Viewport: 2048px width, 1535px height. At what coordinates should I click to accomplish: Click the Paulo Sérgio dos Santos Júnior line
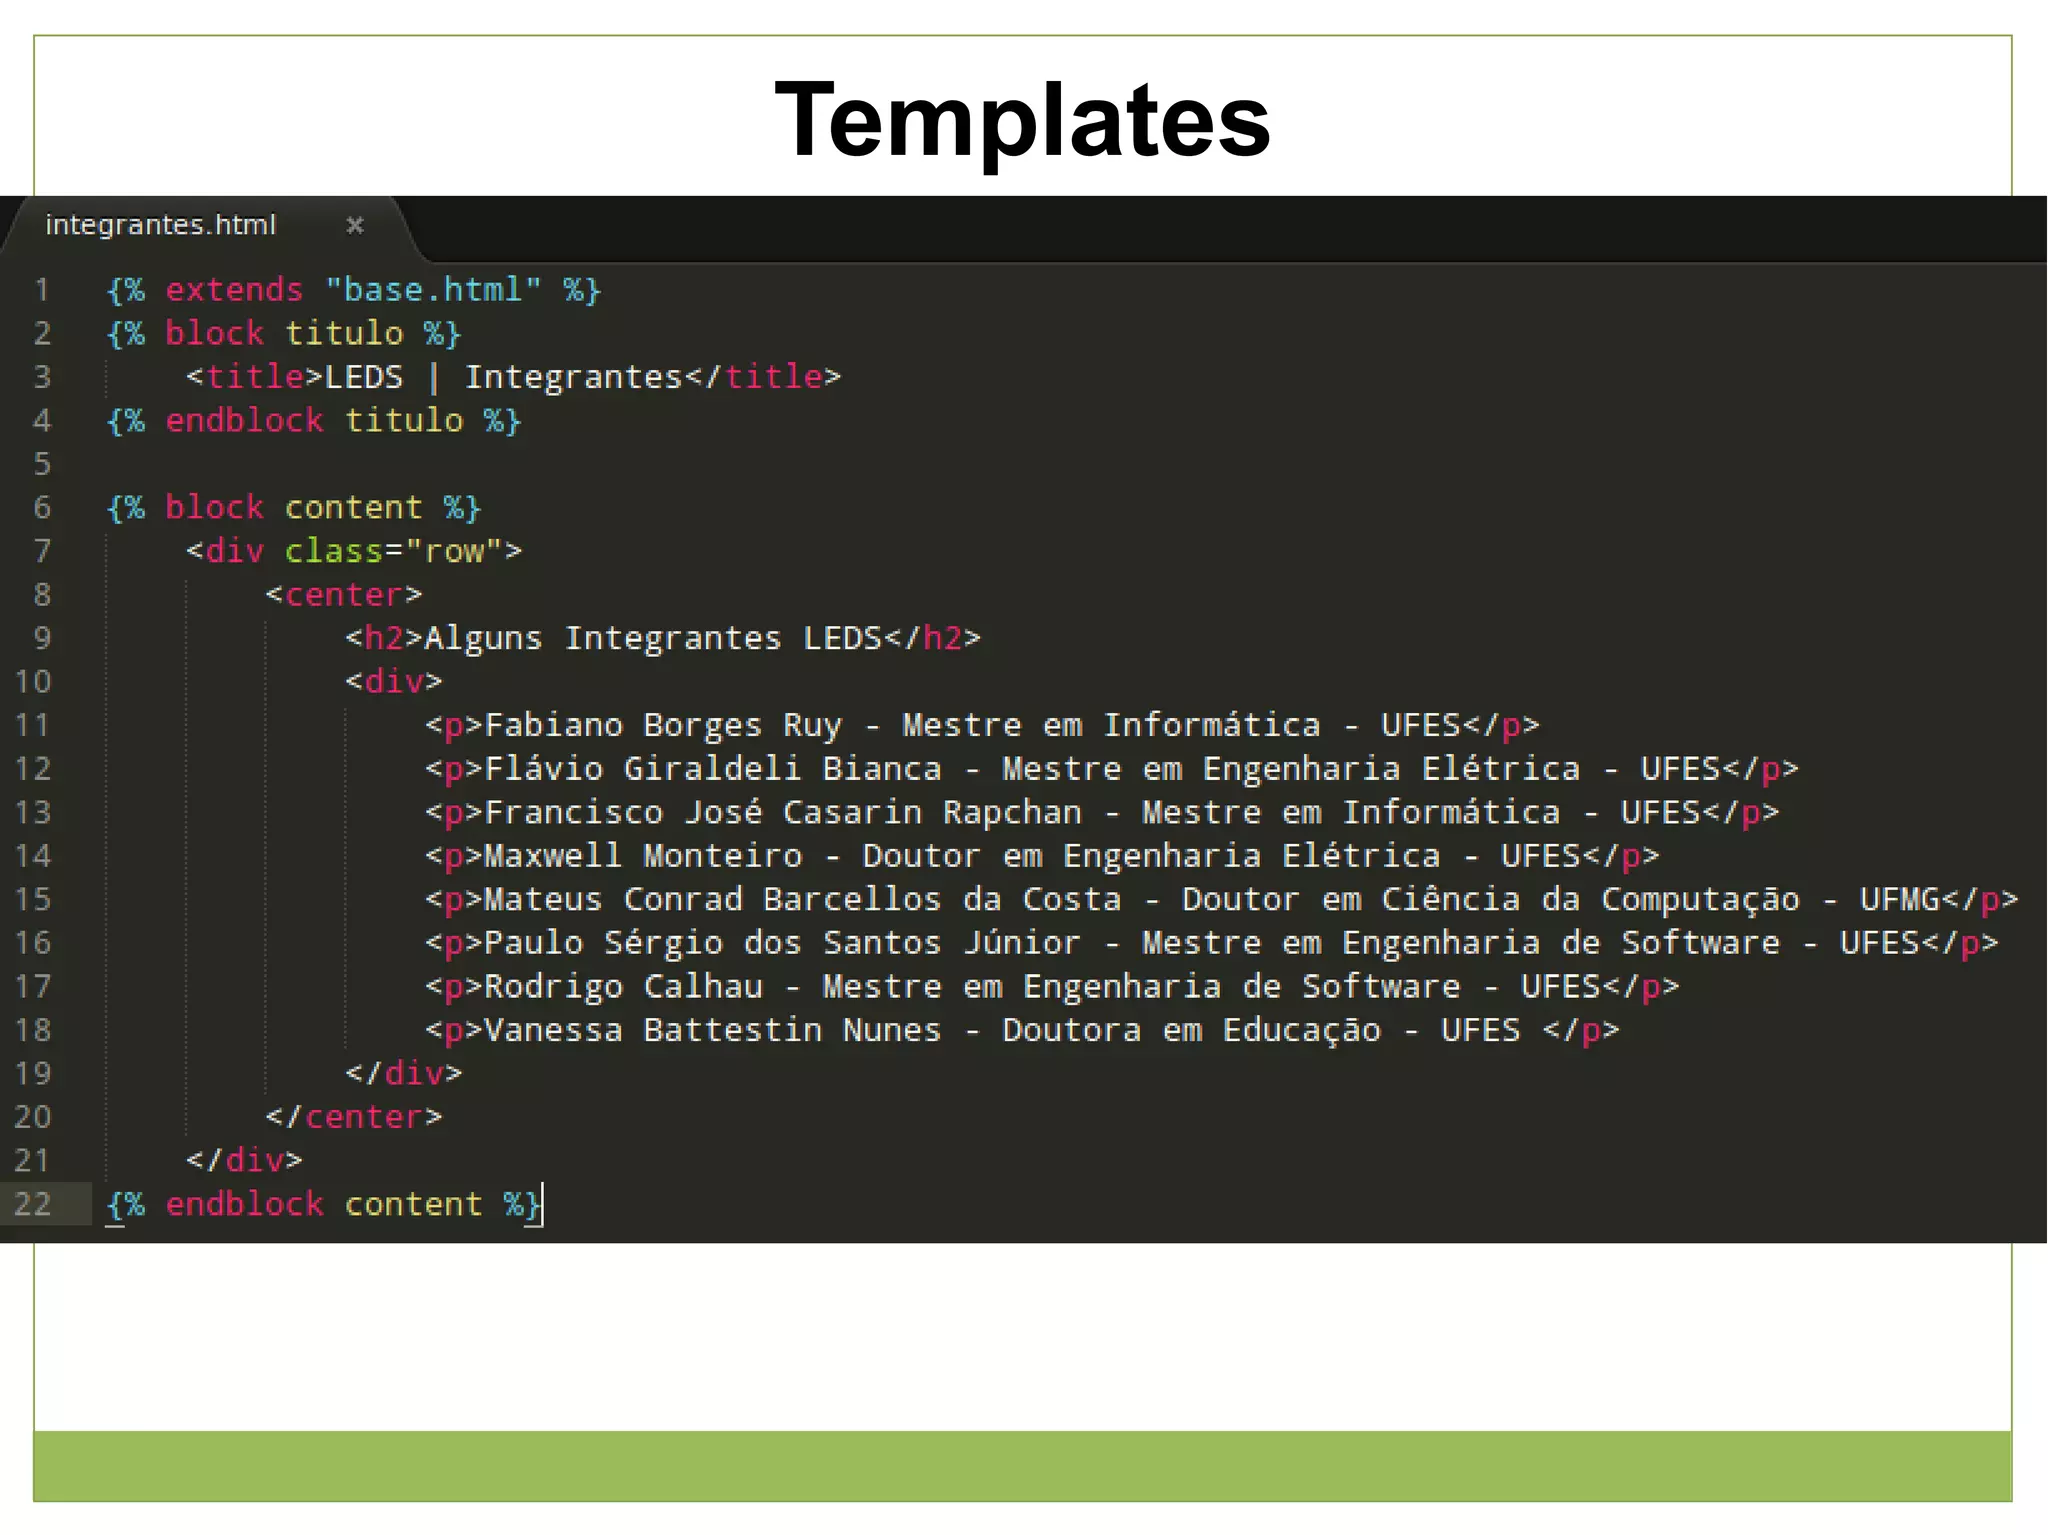1212,943
